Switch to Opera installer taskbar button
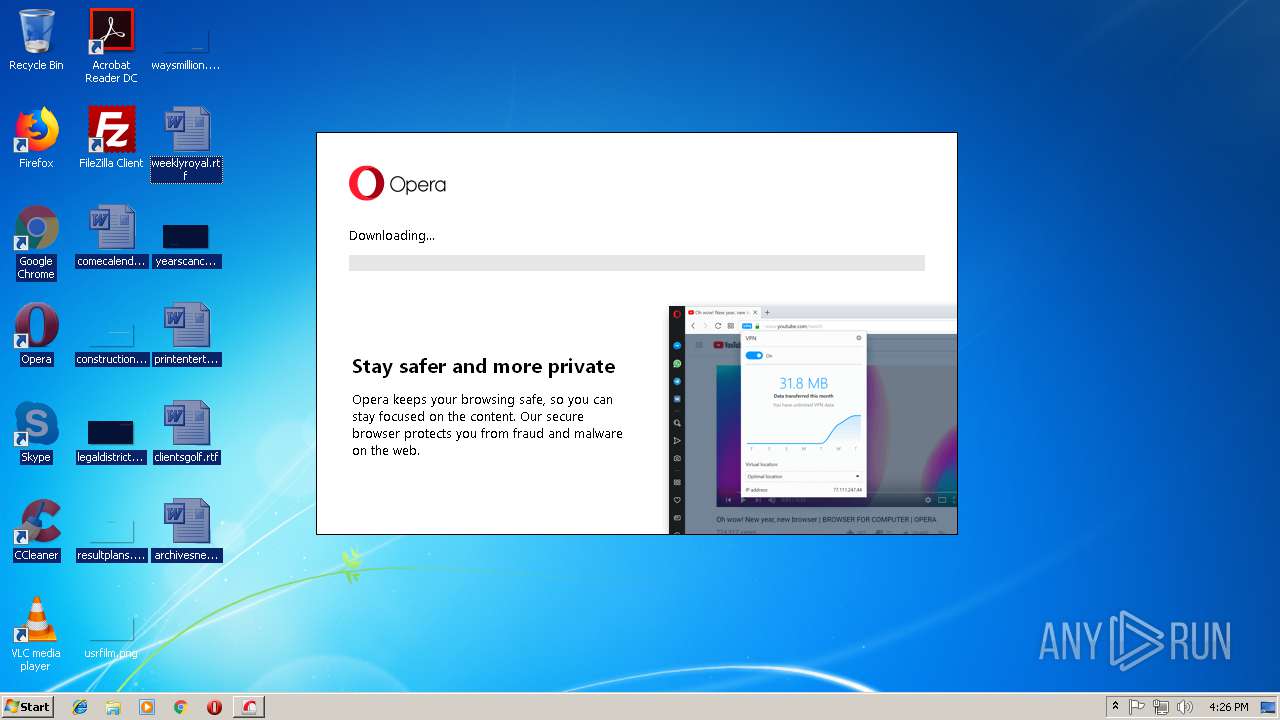Screen dimensions: 1280x720 [x=249, y=706]
